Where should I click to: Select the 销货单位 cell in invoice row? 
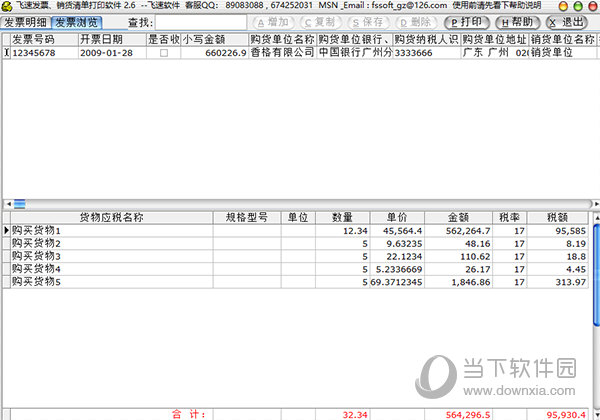(x=562, y=53)
